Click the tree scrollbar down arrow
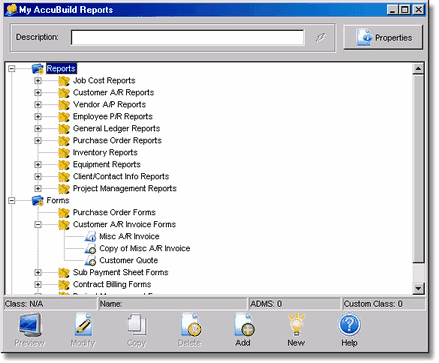The width and height of the screenshot is (439, 363). point(418,288)
